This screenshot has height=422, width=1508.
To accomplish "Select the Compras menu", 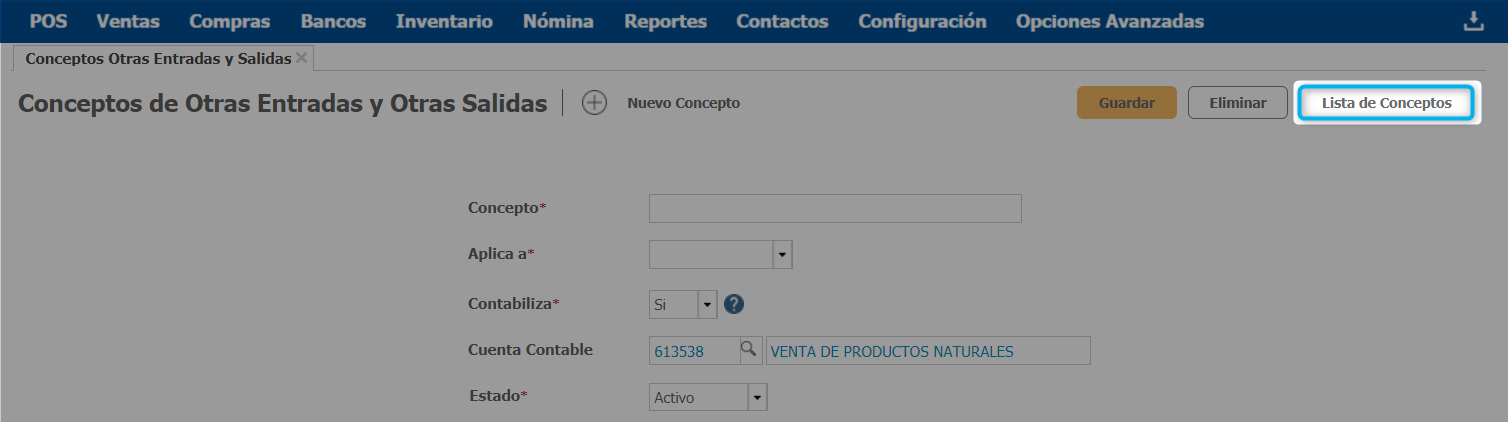I will pyautogui.click(x=230, y=21).
